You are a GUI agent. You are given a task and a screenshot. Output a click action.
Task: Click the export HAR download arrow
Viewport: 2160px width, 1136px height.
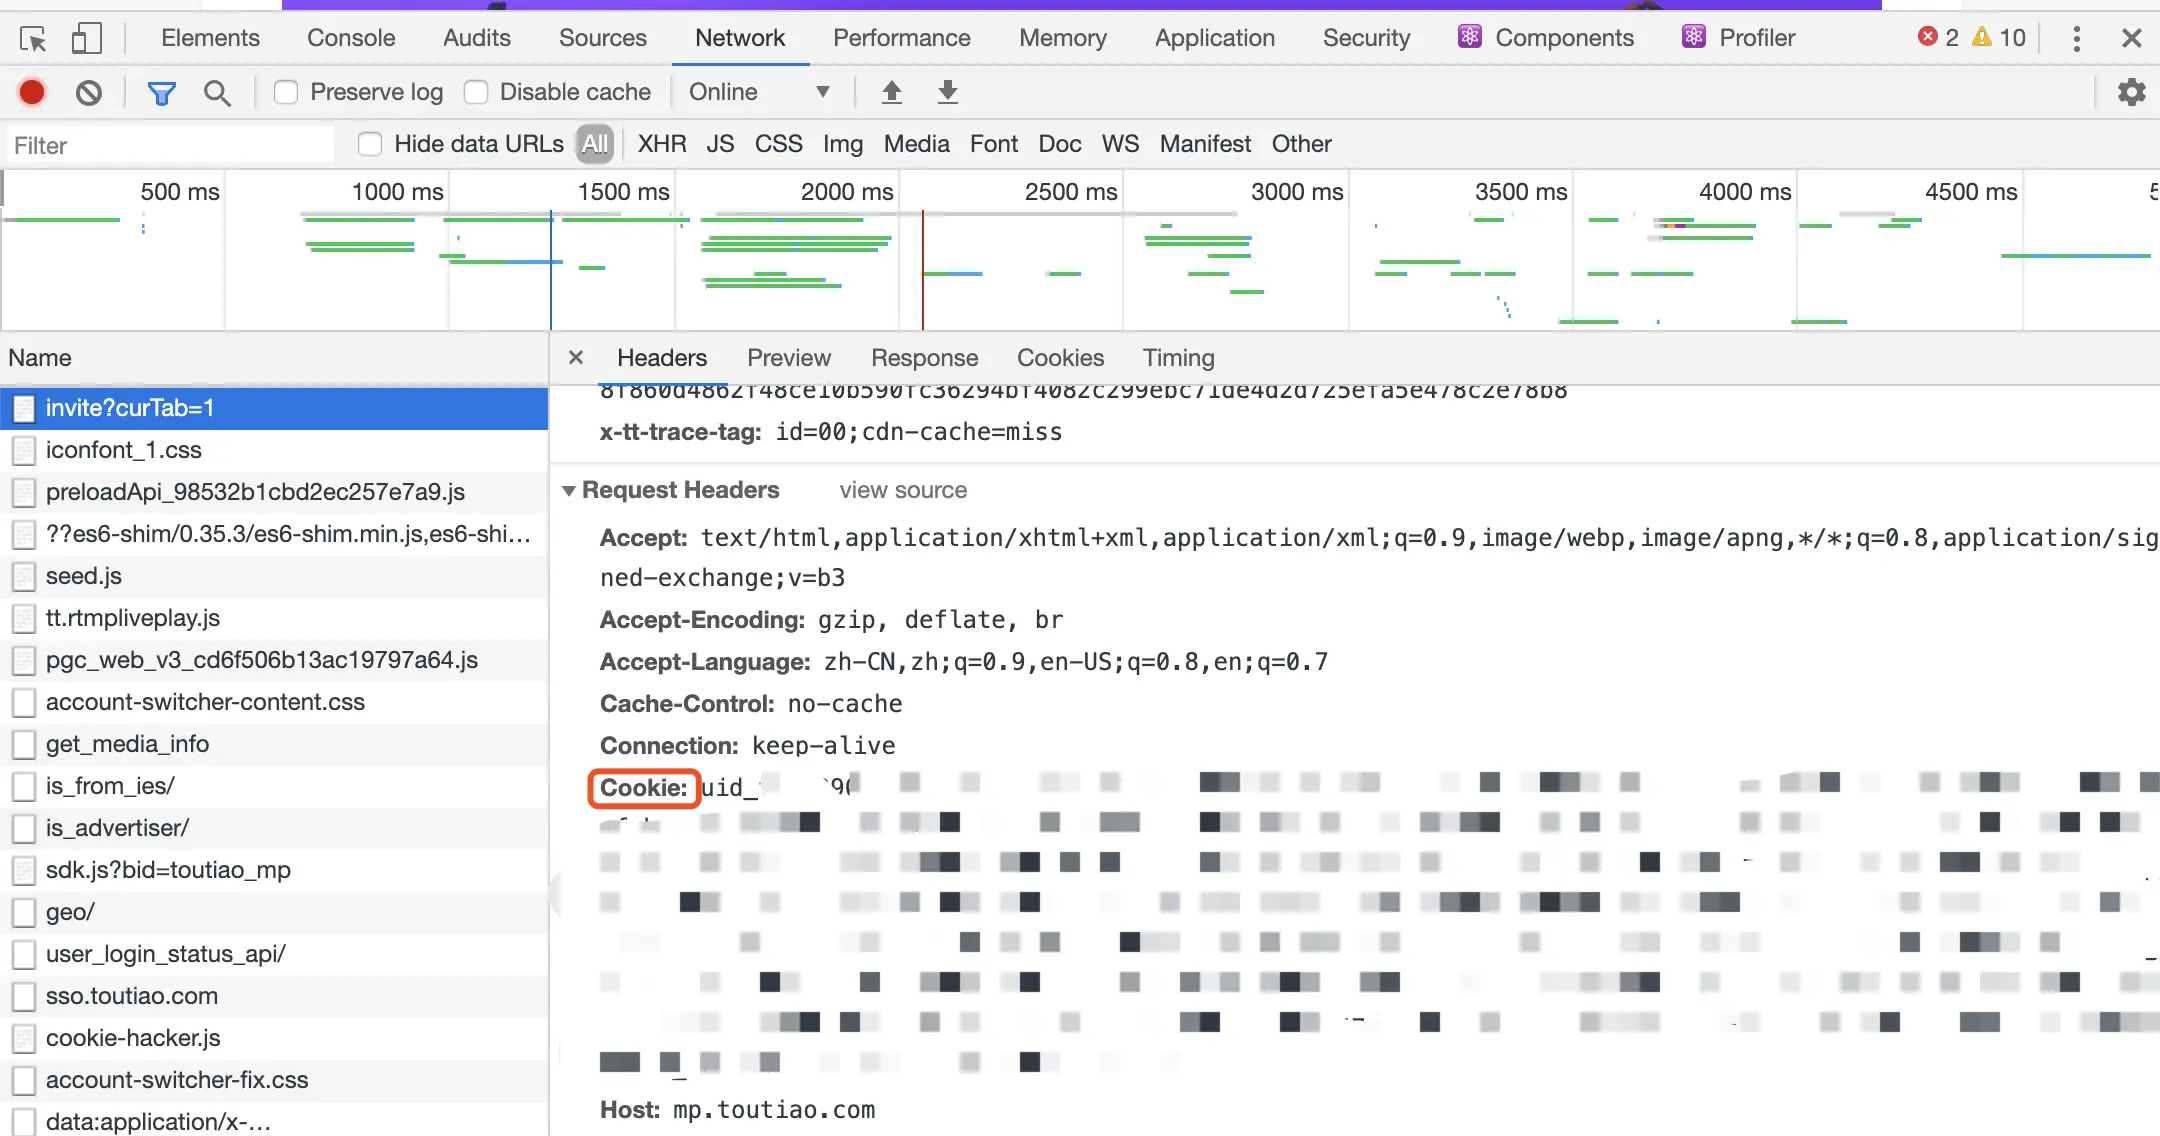(x=948, y=93)
